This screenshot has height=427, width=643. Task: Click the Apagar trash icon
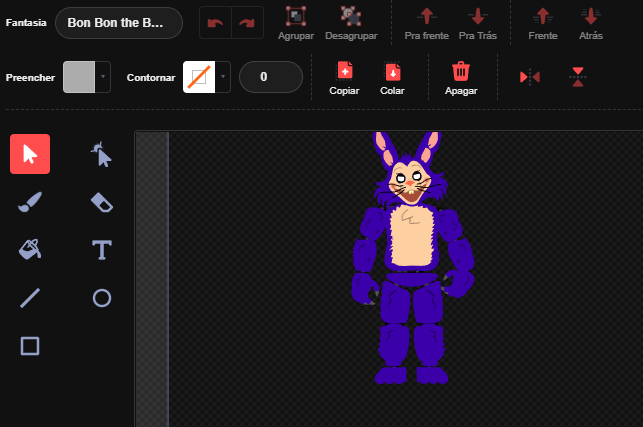(461, 71)
